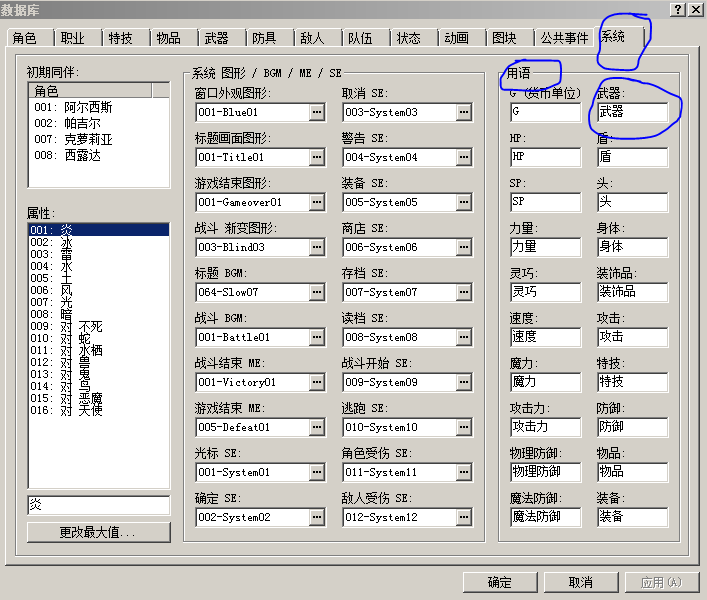Open browse button for 游戏结束图形 001-Gameover01
The height and width of the screenshot is (600, 707).
pyautogui.click(x=317, y=202)
